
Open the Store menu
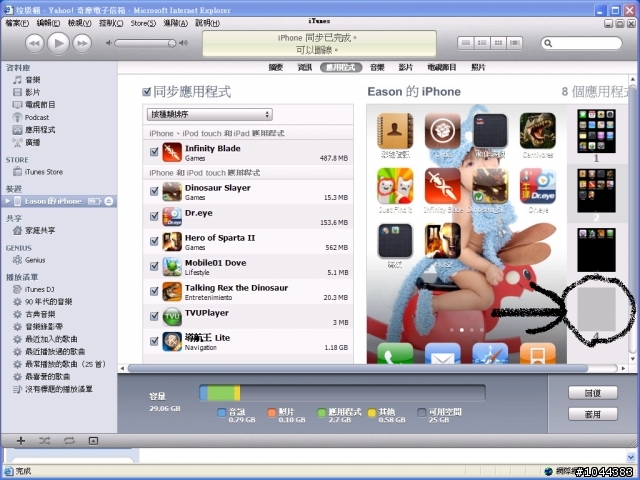pos(143,23)
